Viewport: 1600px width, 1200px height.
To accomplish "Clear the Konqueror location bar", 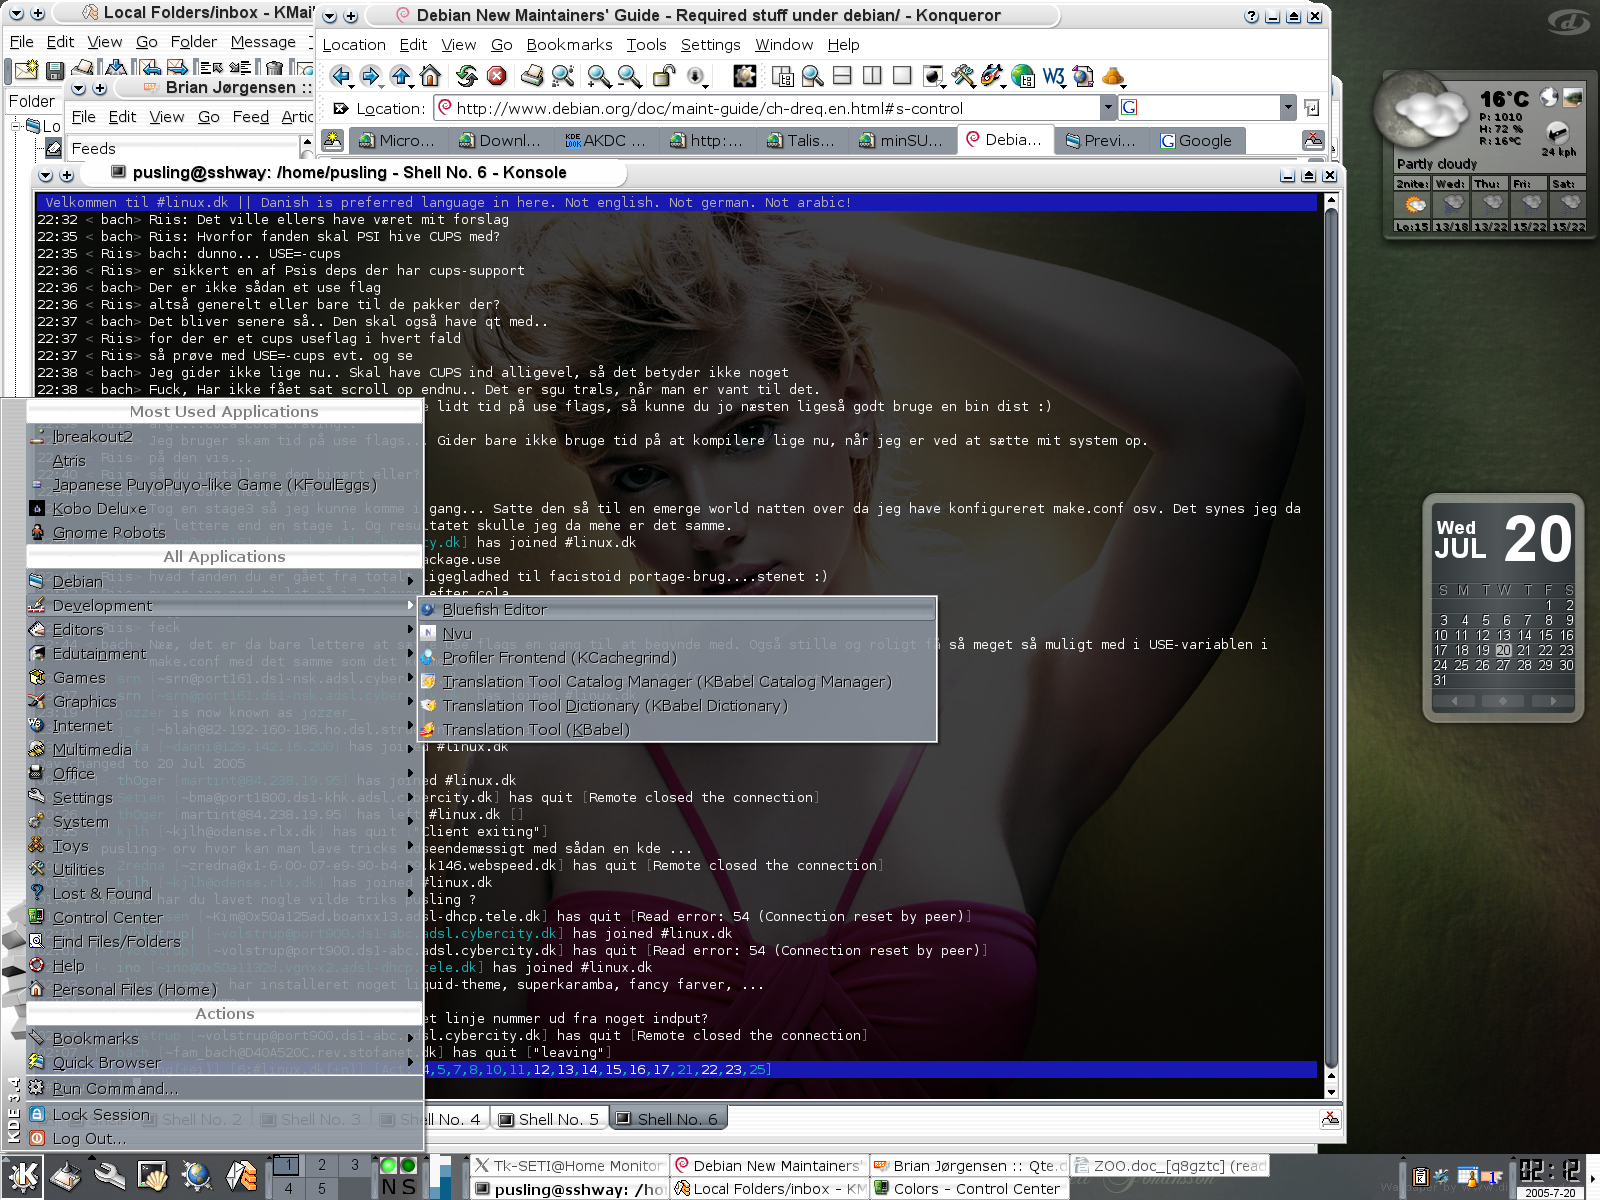I will click(x=341, y=108).
